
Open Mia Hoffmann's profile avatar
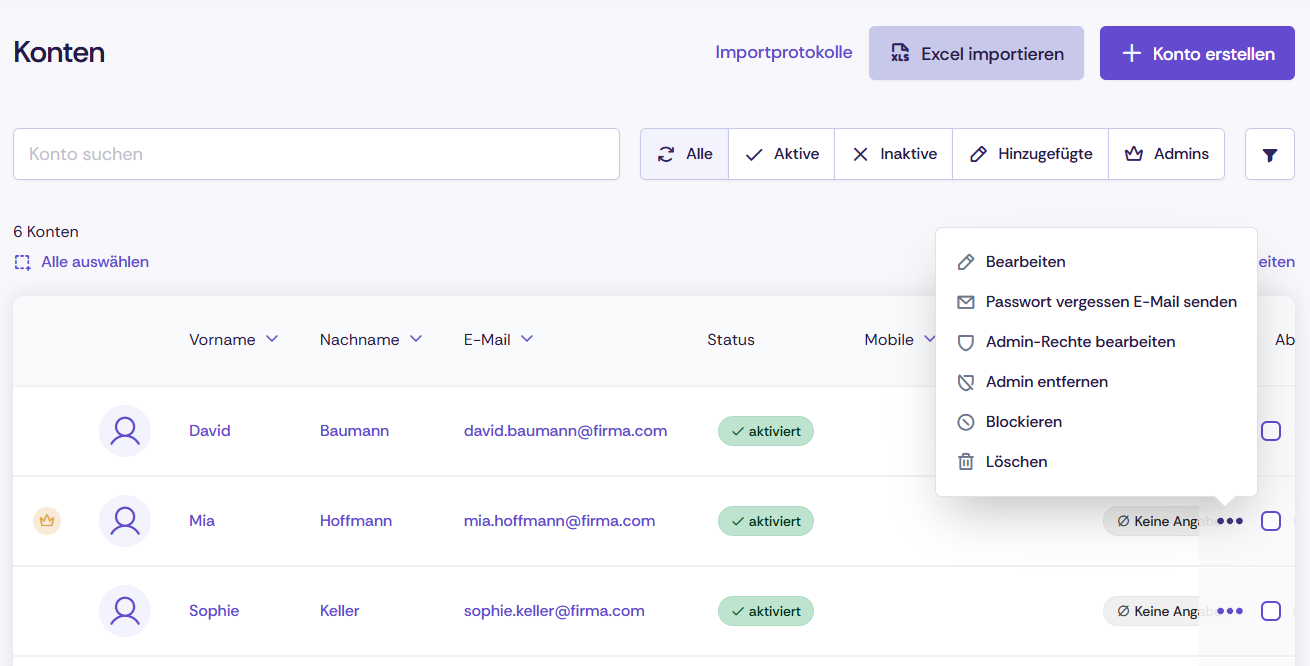coord(125,521)
